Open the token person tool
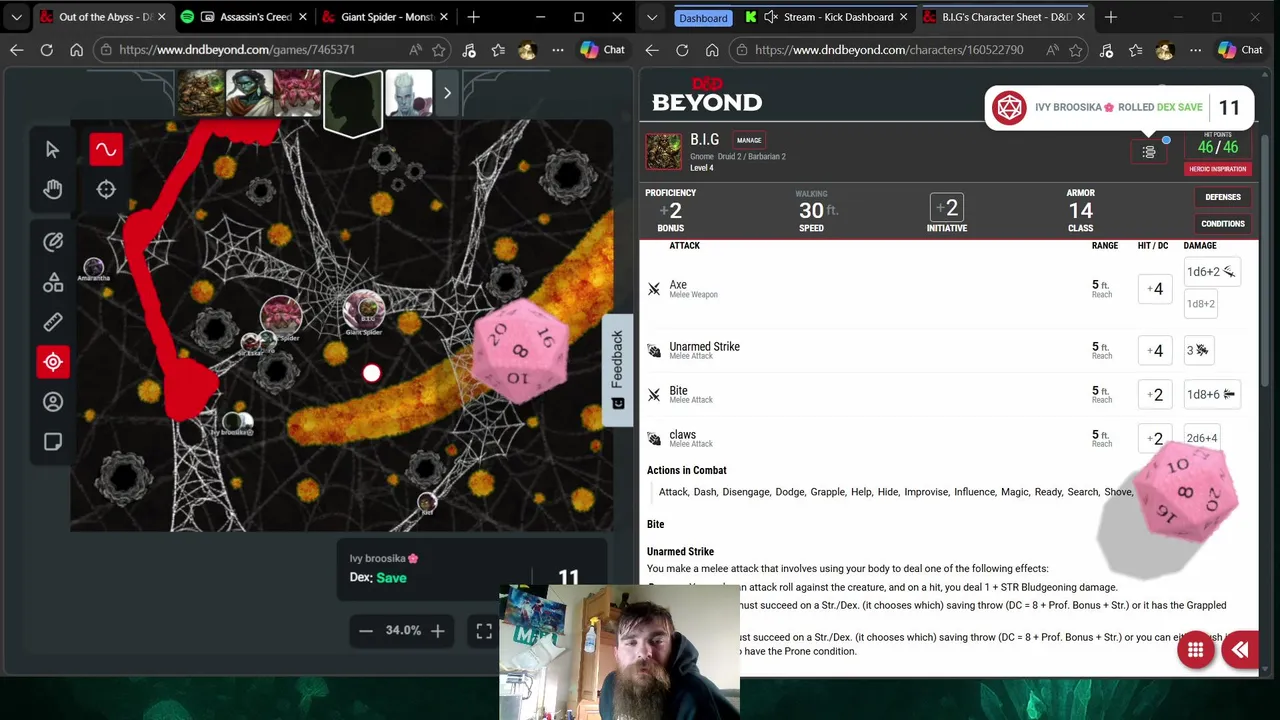The image size is (1280, 720). click(x=53, y=402)
